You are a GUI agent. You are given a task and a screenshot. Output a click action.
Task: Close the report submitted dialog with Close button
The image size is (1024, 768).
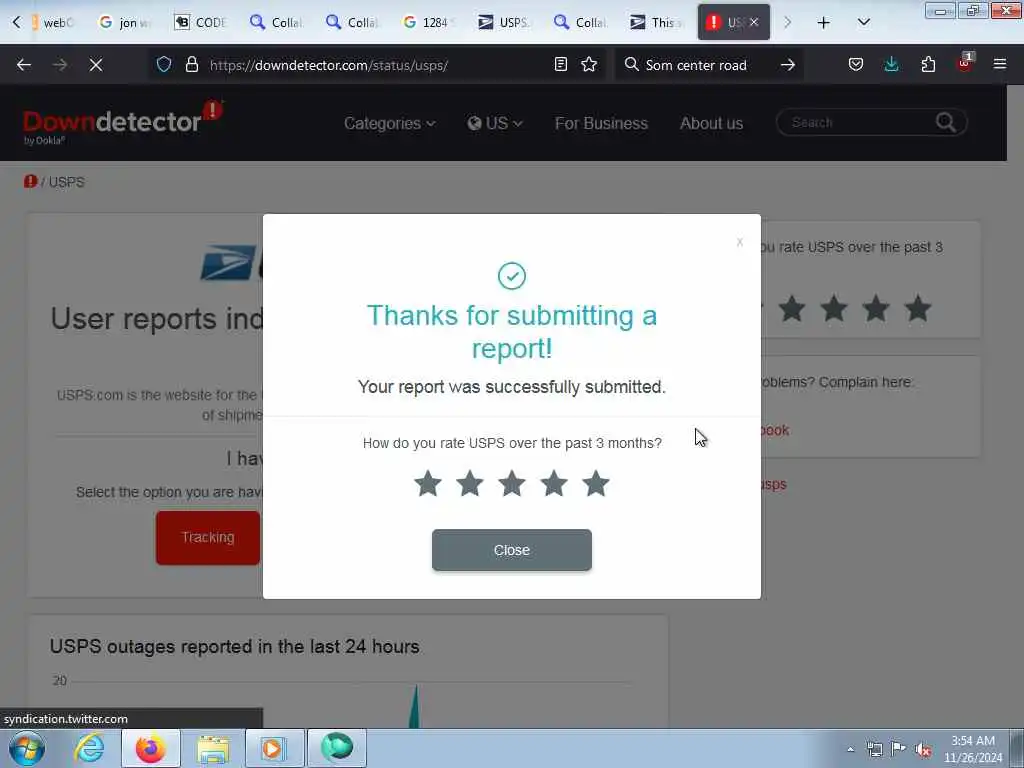tap(511, 550)
